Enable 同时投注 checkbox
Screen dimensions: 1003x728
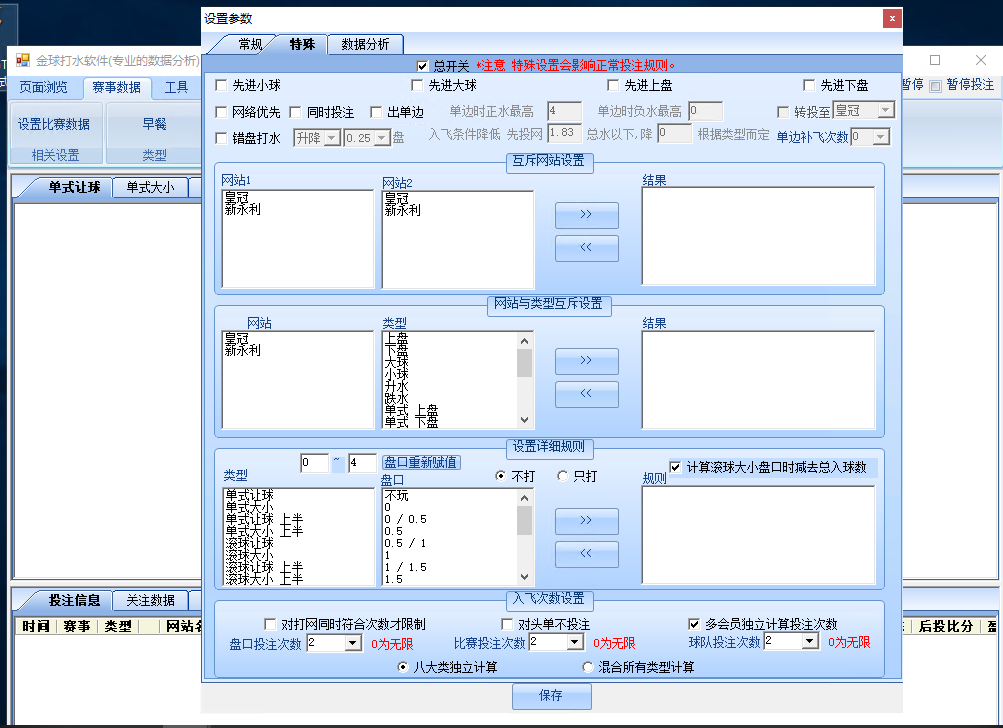point(295,112)
